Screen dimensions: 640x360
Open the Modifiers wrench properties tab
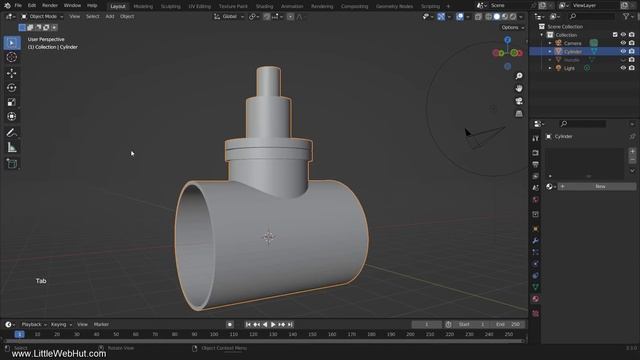[x=536, y=240]
